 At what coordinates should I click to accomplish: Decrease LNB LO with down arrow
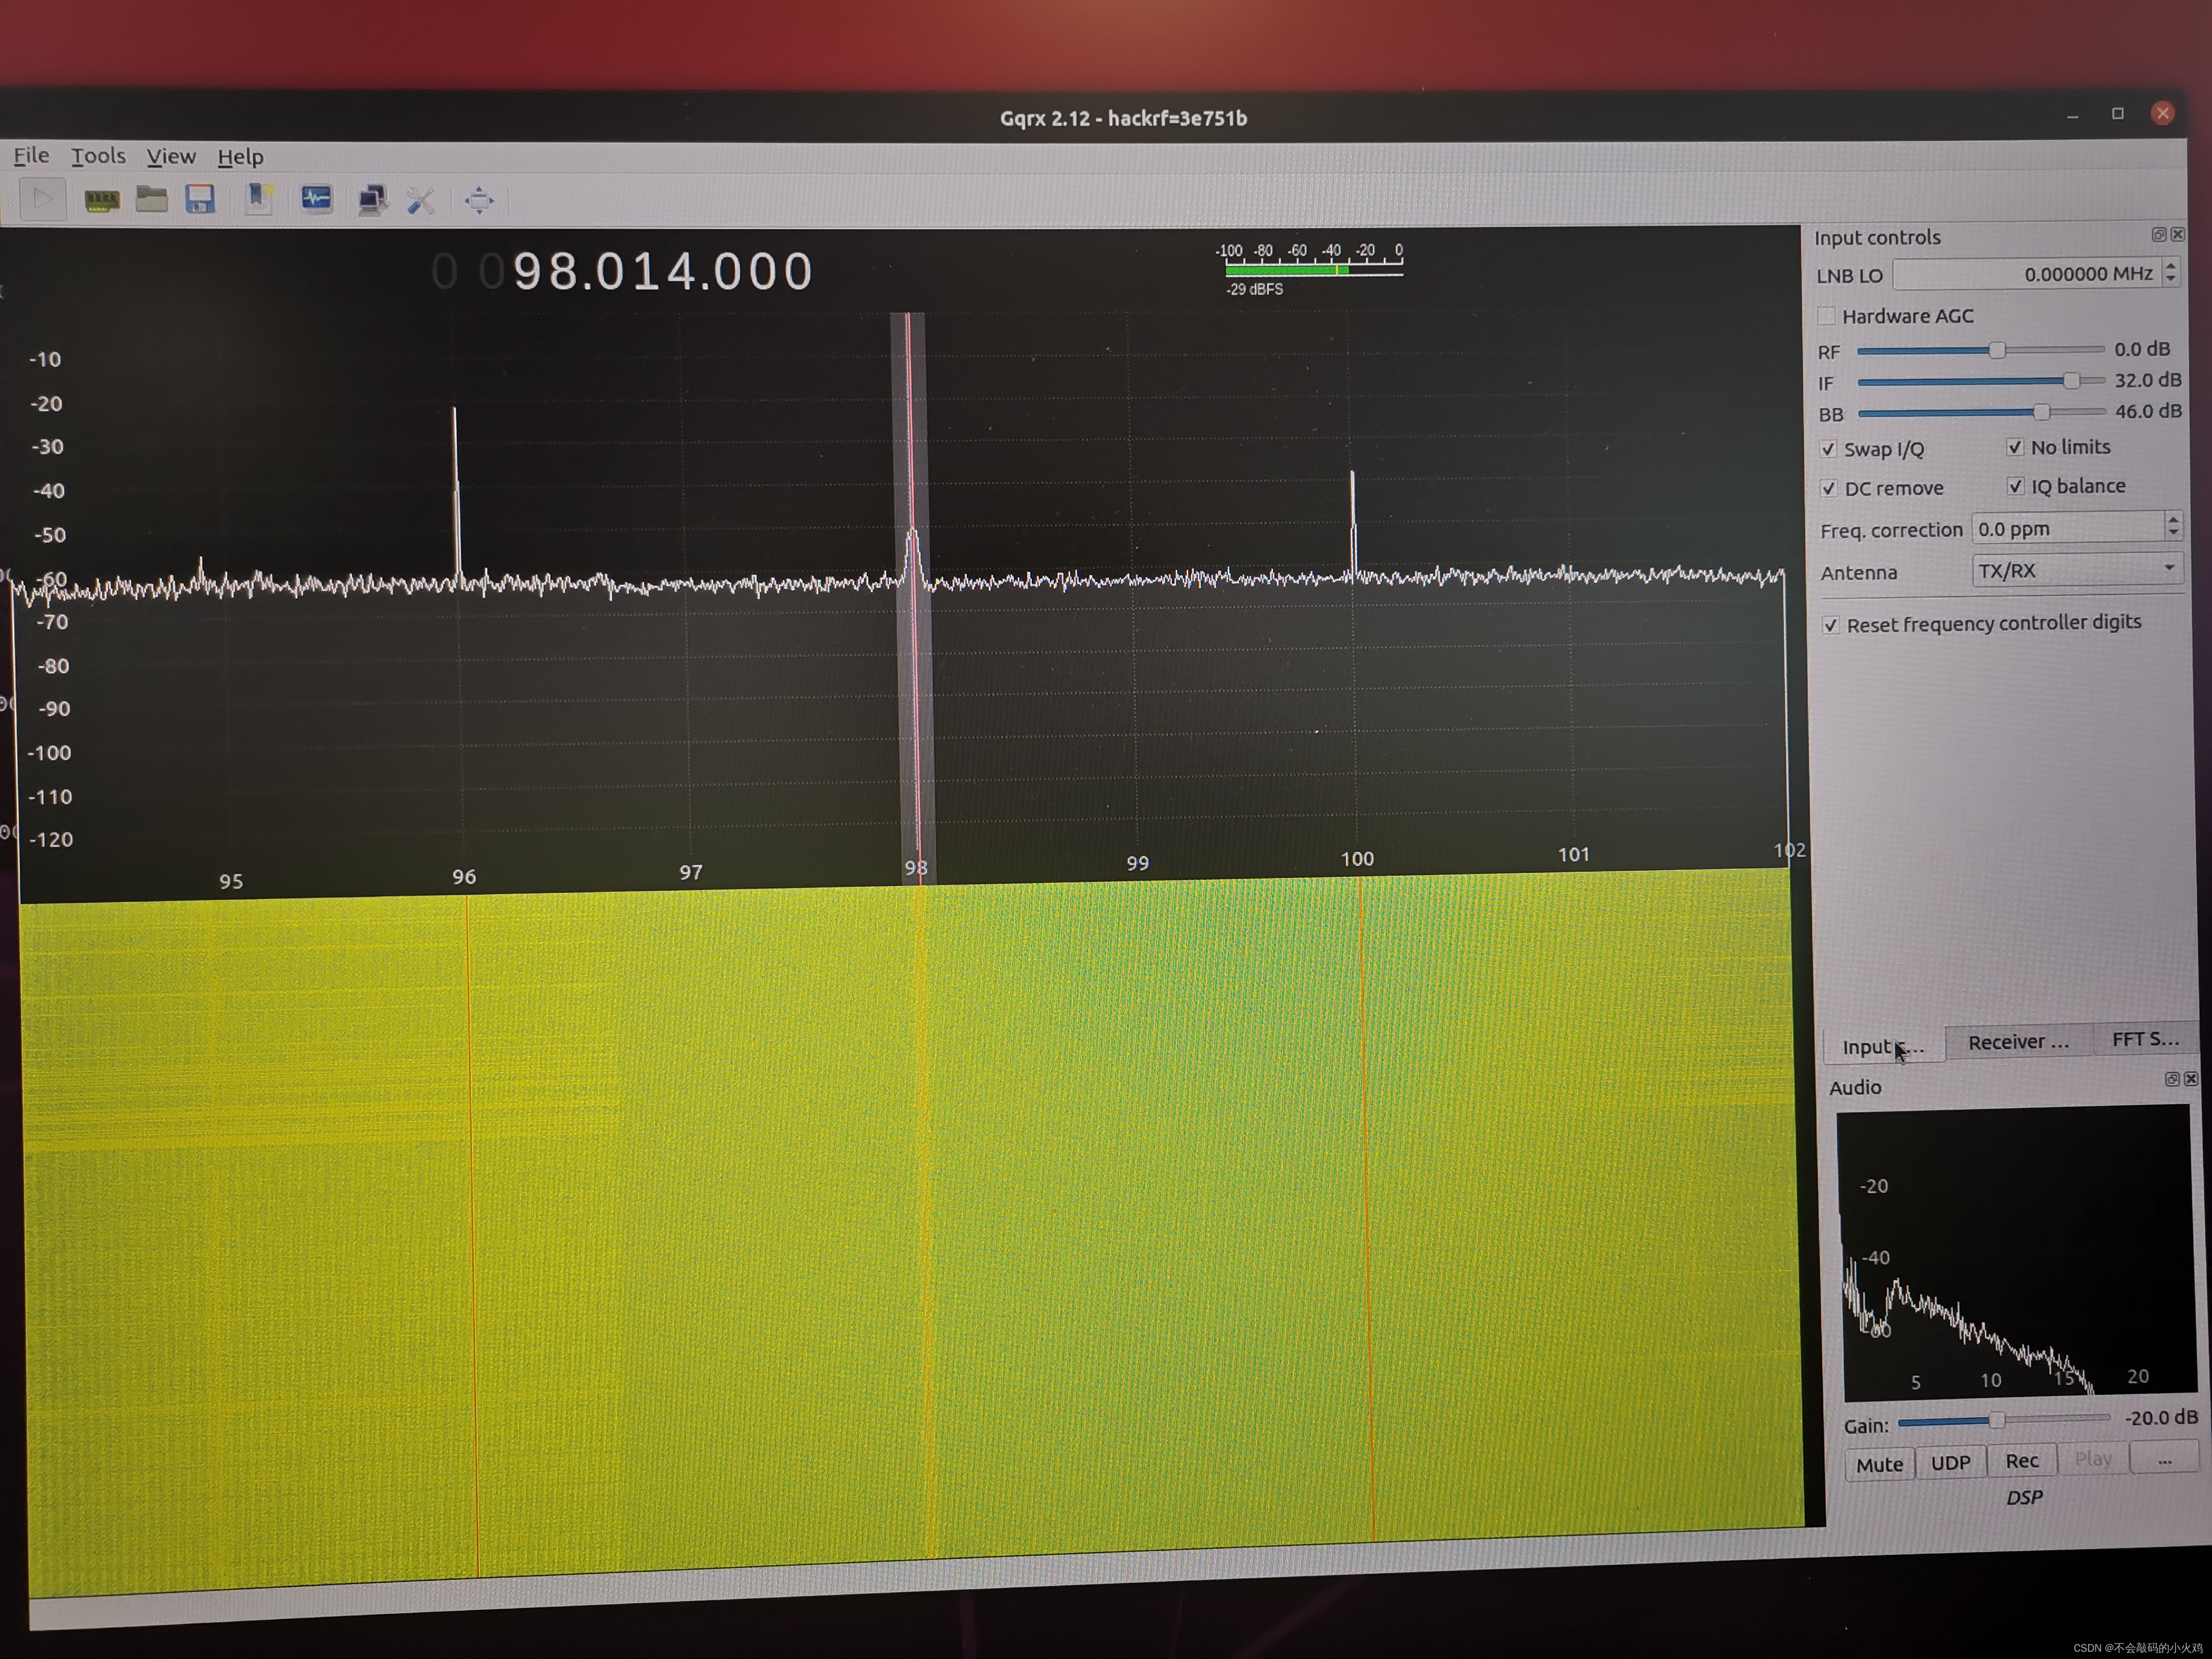(x=2170, y=280)
